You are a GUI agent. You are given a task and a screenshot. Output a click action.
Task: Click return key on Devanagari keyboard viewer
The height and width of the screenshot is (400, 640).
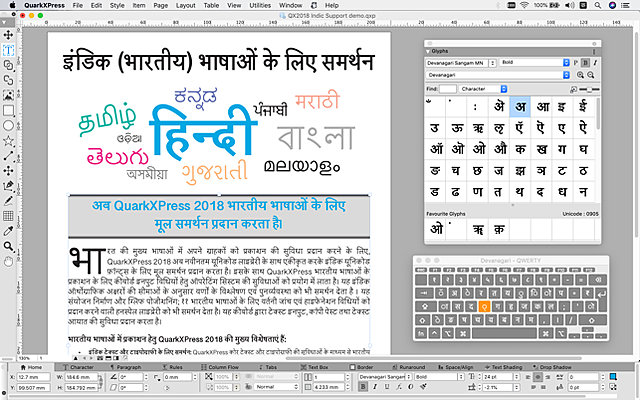(601, 295)
